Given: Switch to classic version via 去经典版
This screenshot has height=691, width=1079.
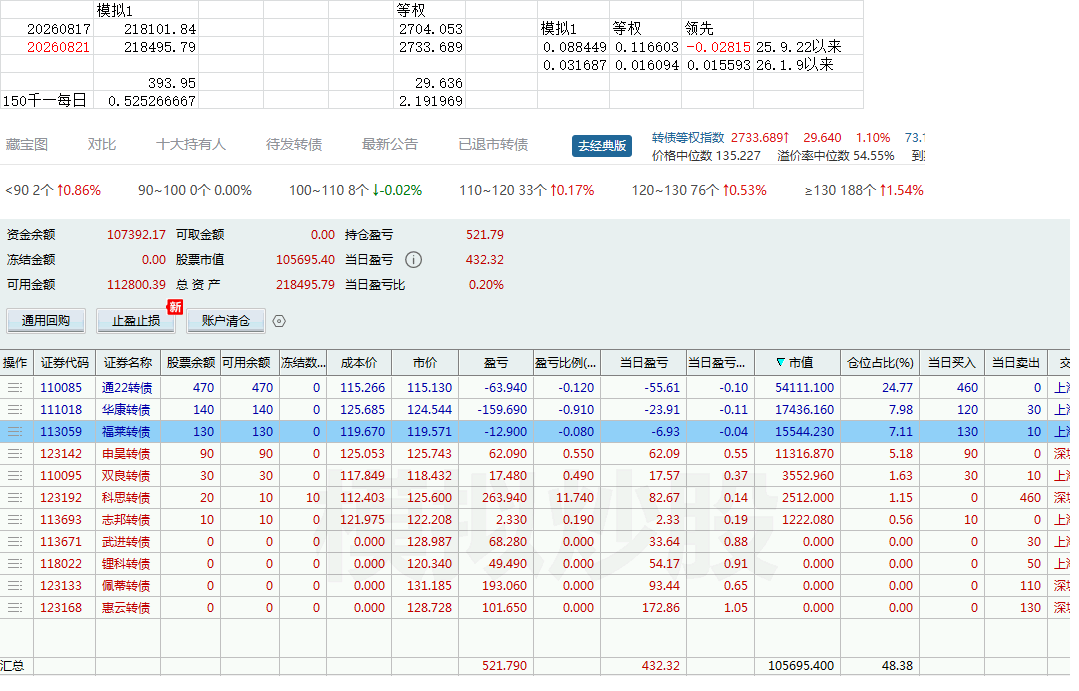Looking at the screenshot, I should 601,146.
